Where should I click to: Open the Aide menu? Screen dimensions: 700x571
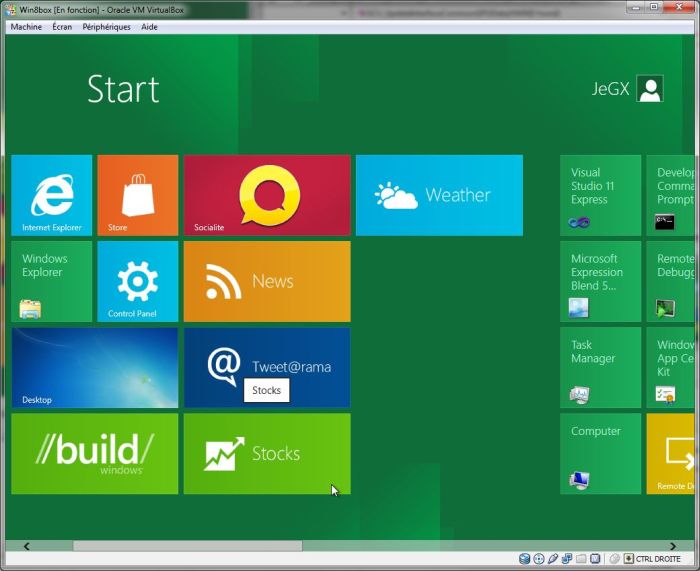[x=149, y=27]
